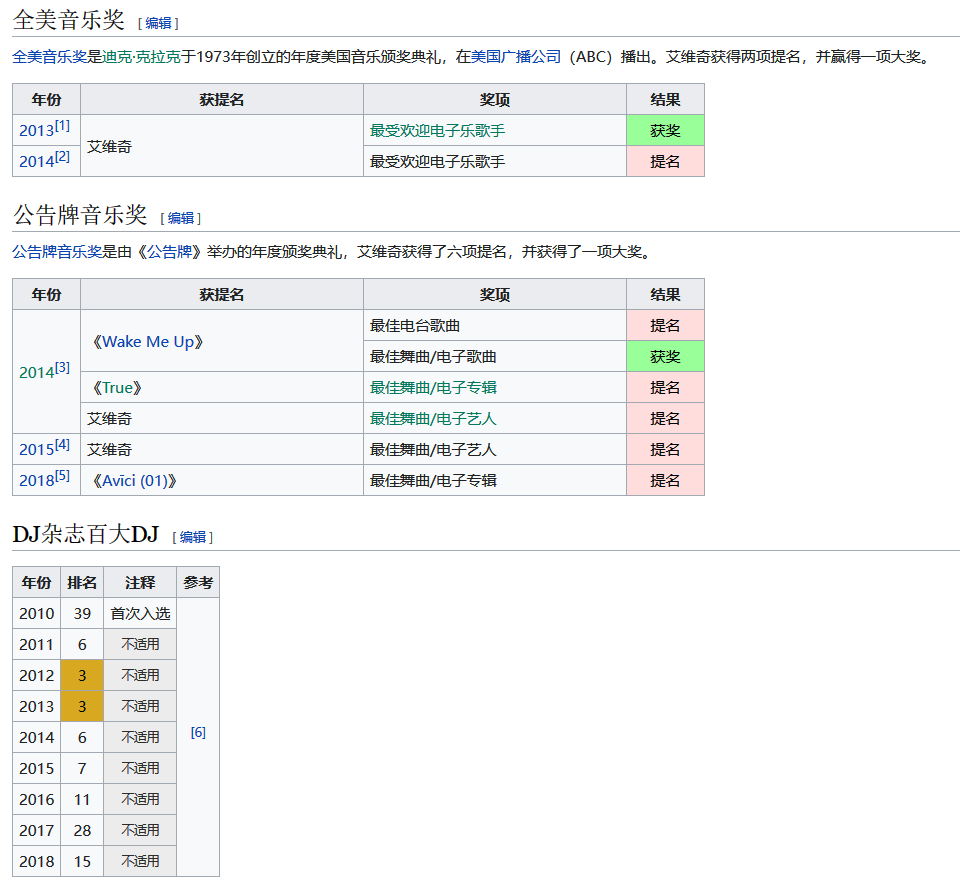Open the 2014 year link in American Music Awards table

pos(37,162)
